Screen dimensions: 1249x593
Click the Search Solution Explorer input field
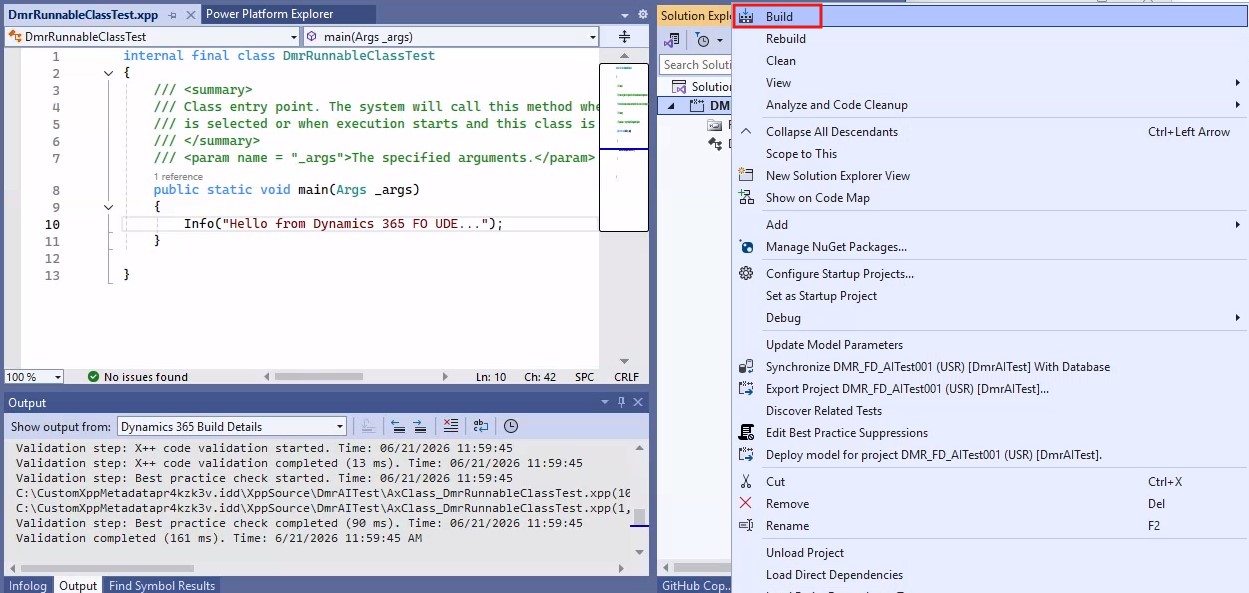click(x=695, y=64)
